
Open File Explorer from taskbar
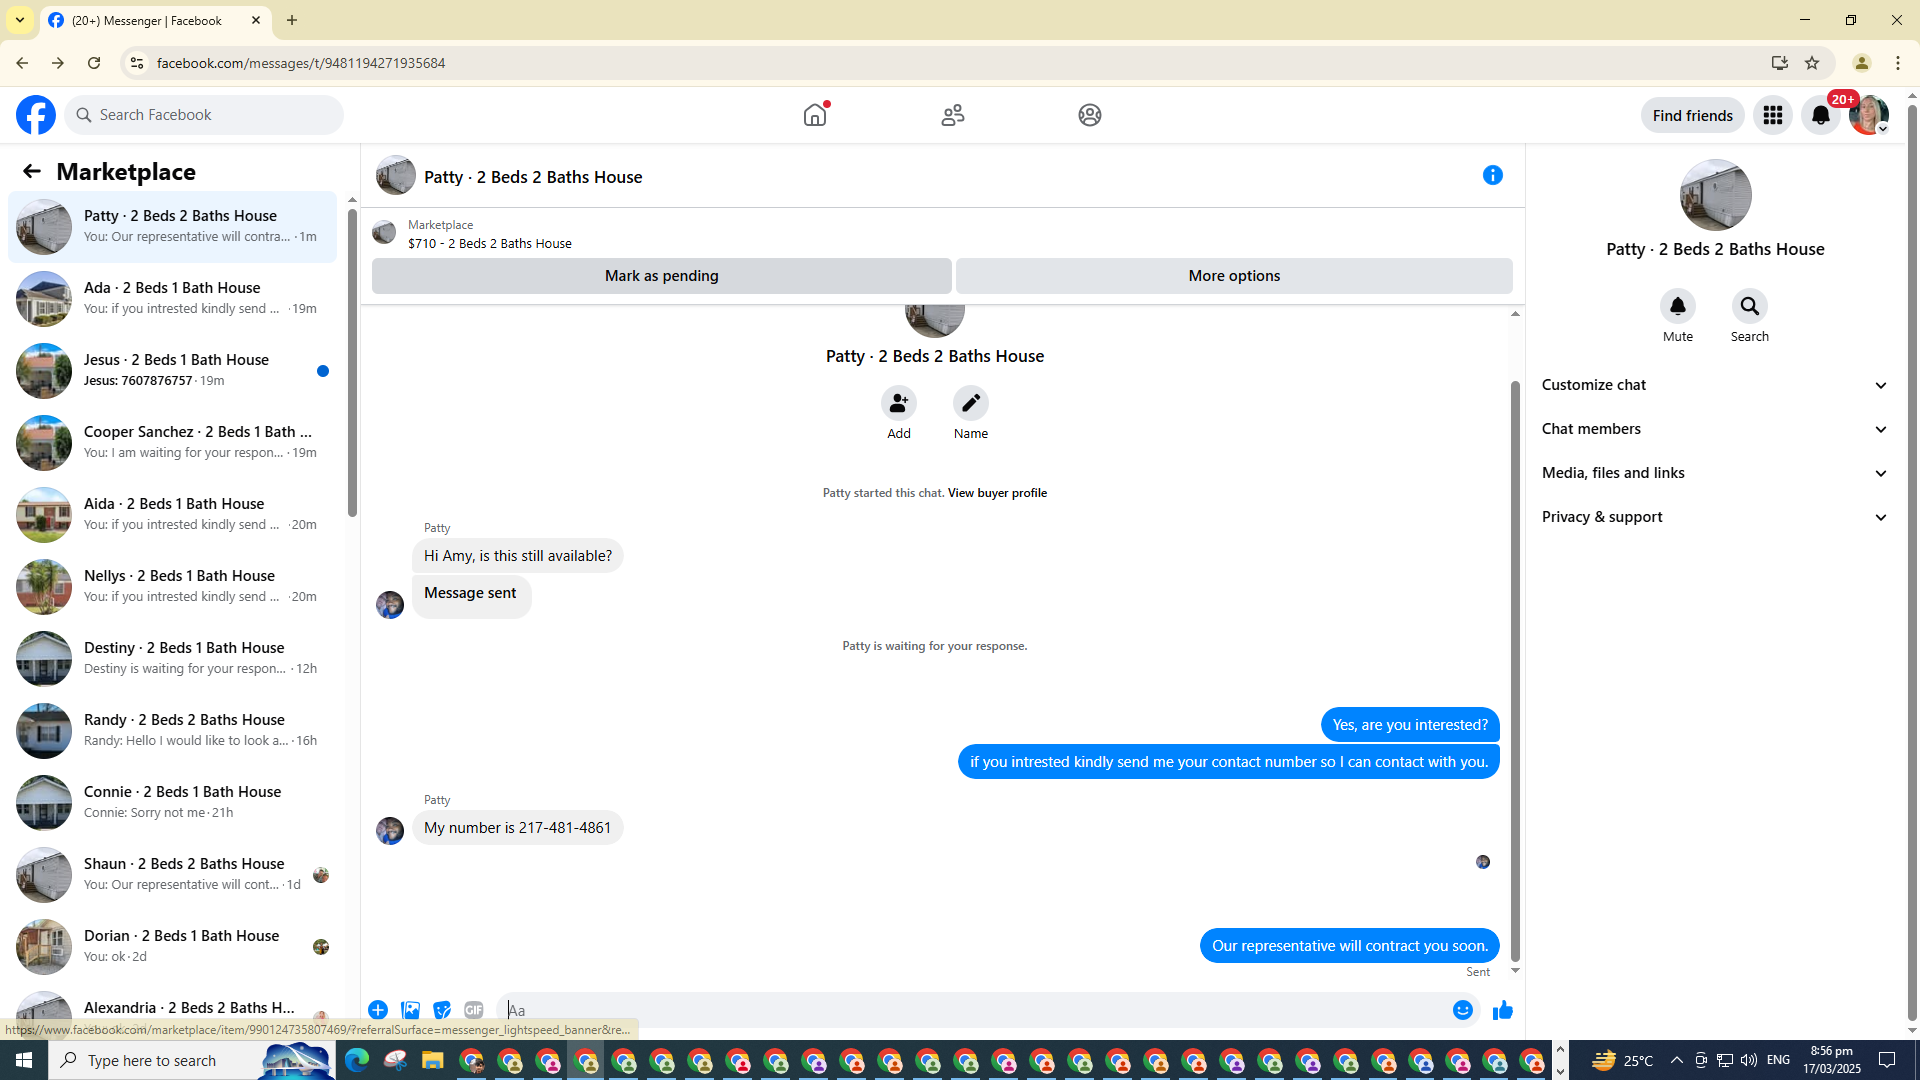point(432,1060)
